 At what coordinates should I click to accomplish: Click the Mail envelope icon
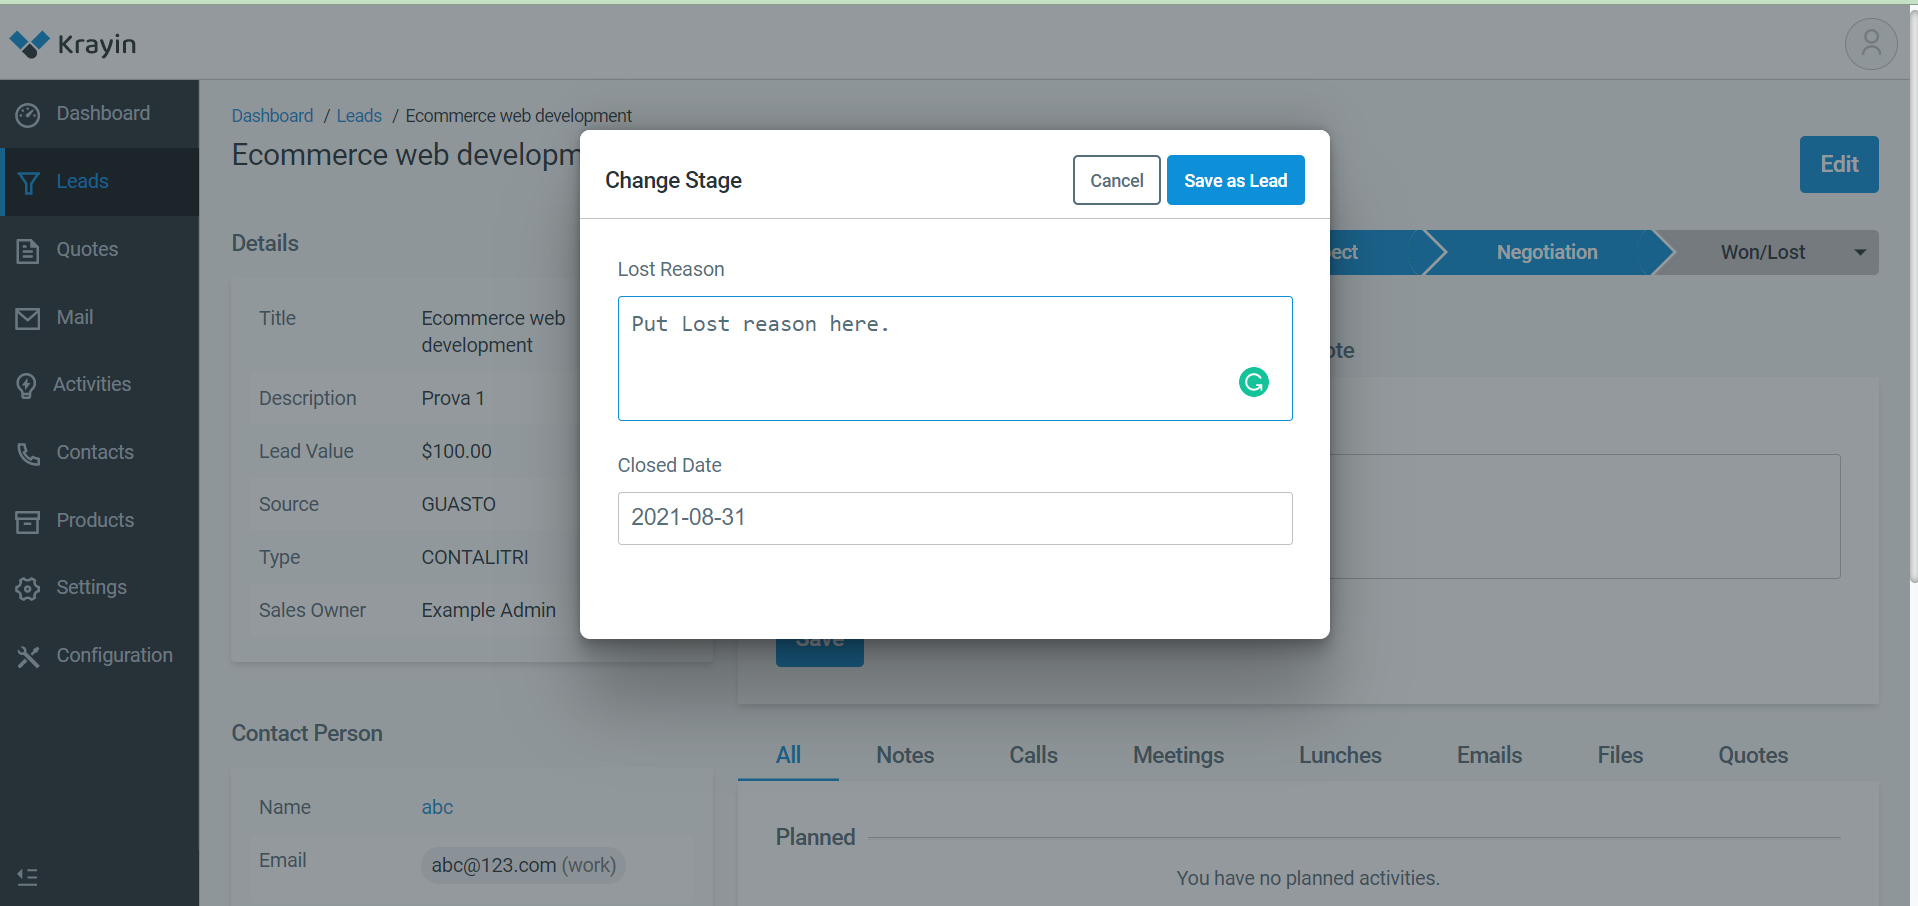(x=28, y=318)
